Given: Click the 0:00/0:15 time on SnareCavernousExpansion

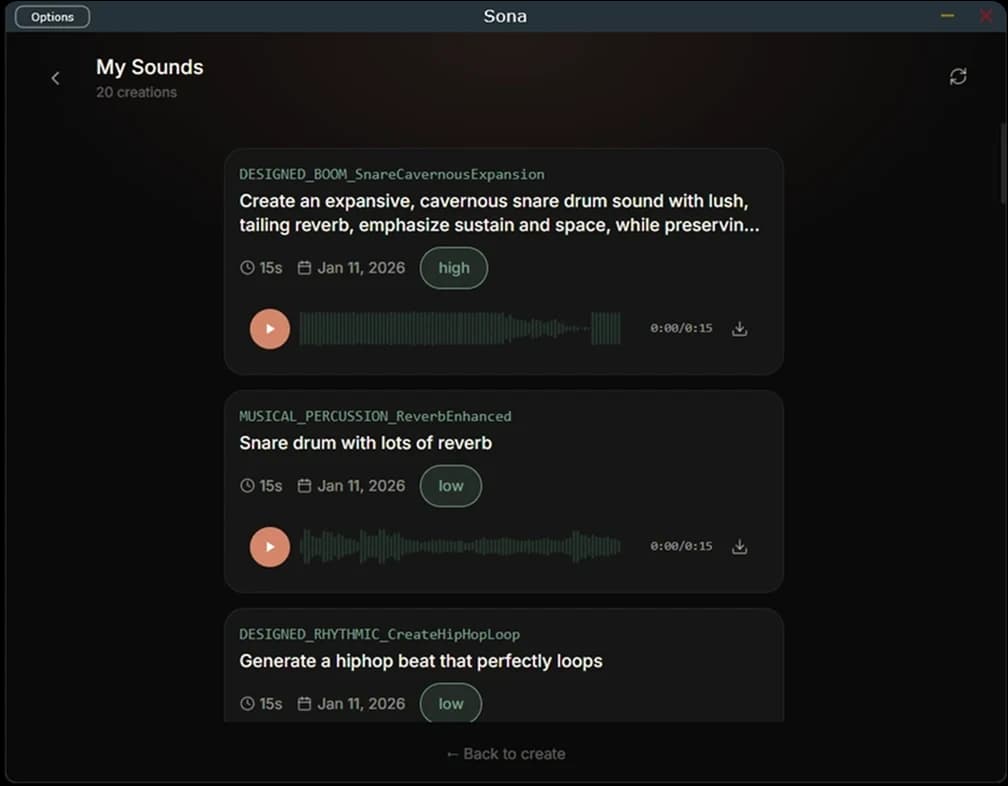Looking at the screenshot, I should click(x=681, y=328).
